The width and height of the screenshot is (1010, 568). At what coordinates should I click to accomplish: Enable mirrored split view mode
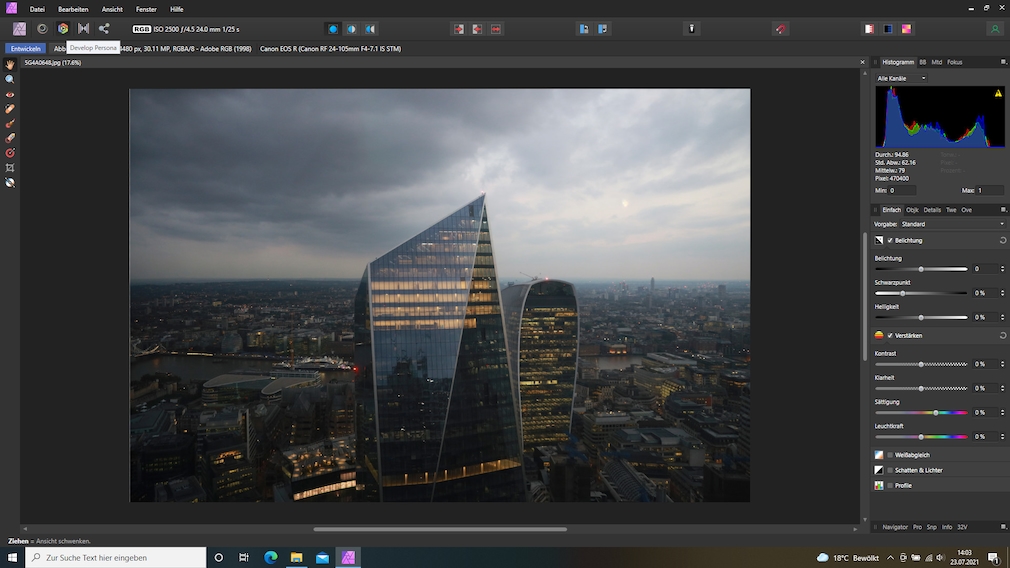(370, 29)
